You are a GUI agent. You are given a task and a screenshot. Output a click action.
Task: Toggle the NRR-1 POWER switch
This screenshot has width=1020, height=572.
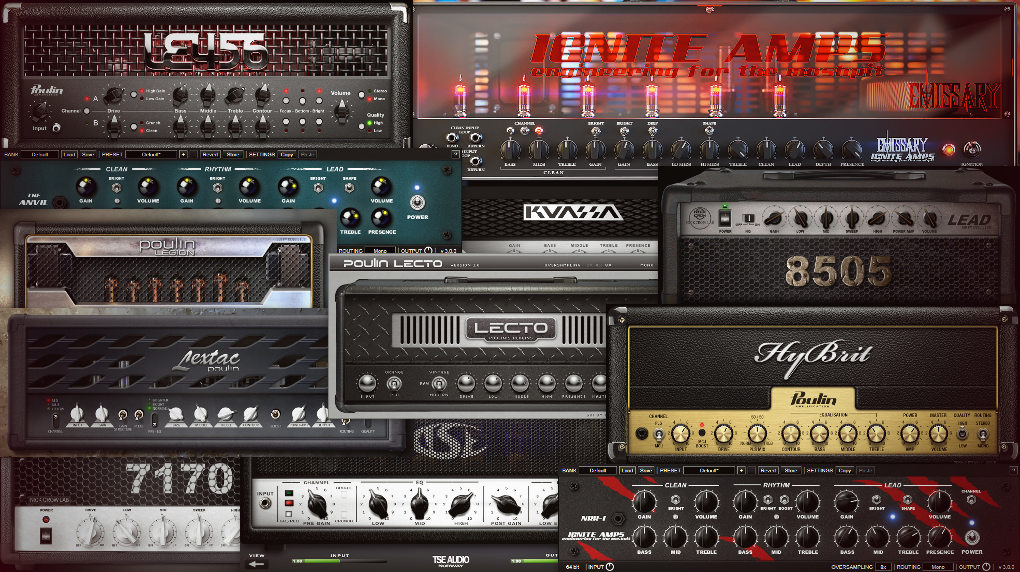click(x=972, y=538)
